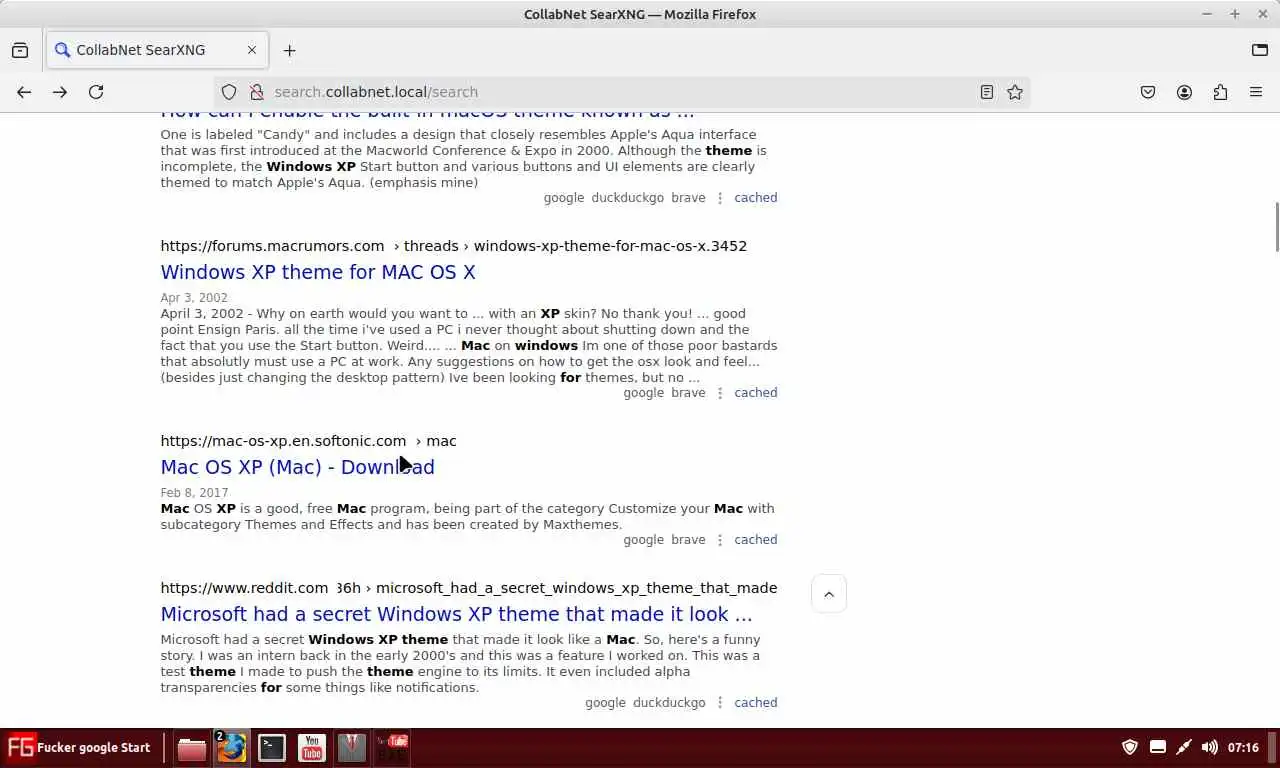
Task: Open the suit-and-tie app icon in taskbar
Action: tap(351, 748)
